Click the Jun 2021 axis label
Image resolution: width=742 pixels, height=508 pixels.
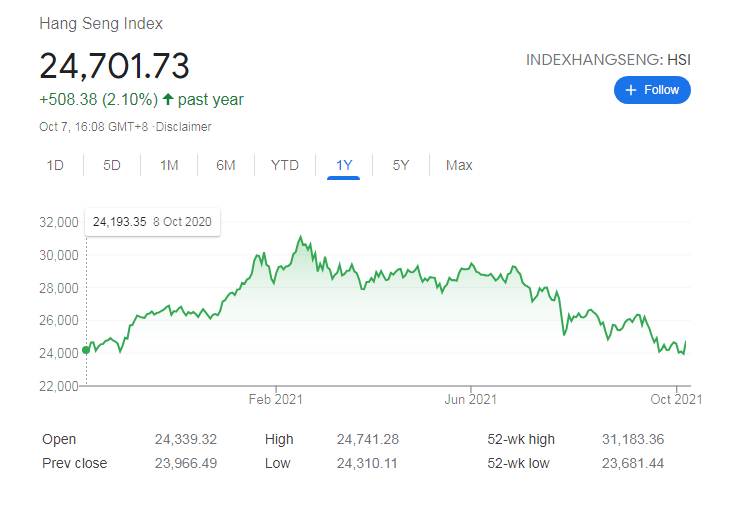tap(470, 400)
